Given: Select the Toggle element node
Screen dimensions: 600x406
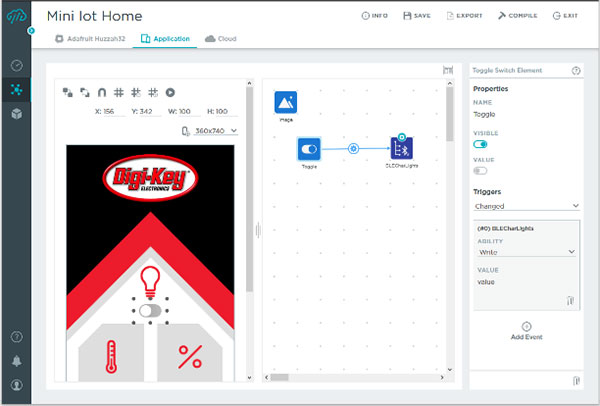Looking at the screenshot, I should [309, 149].
